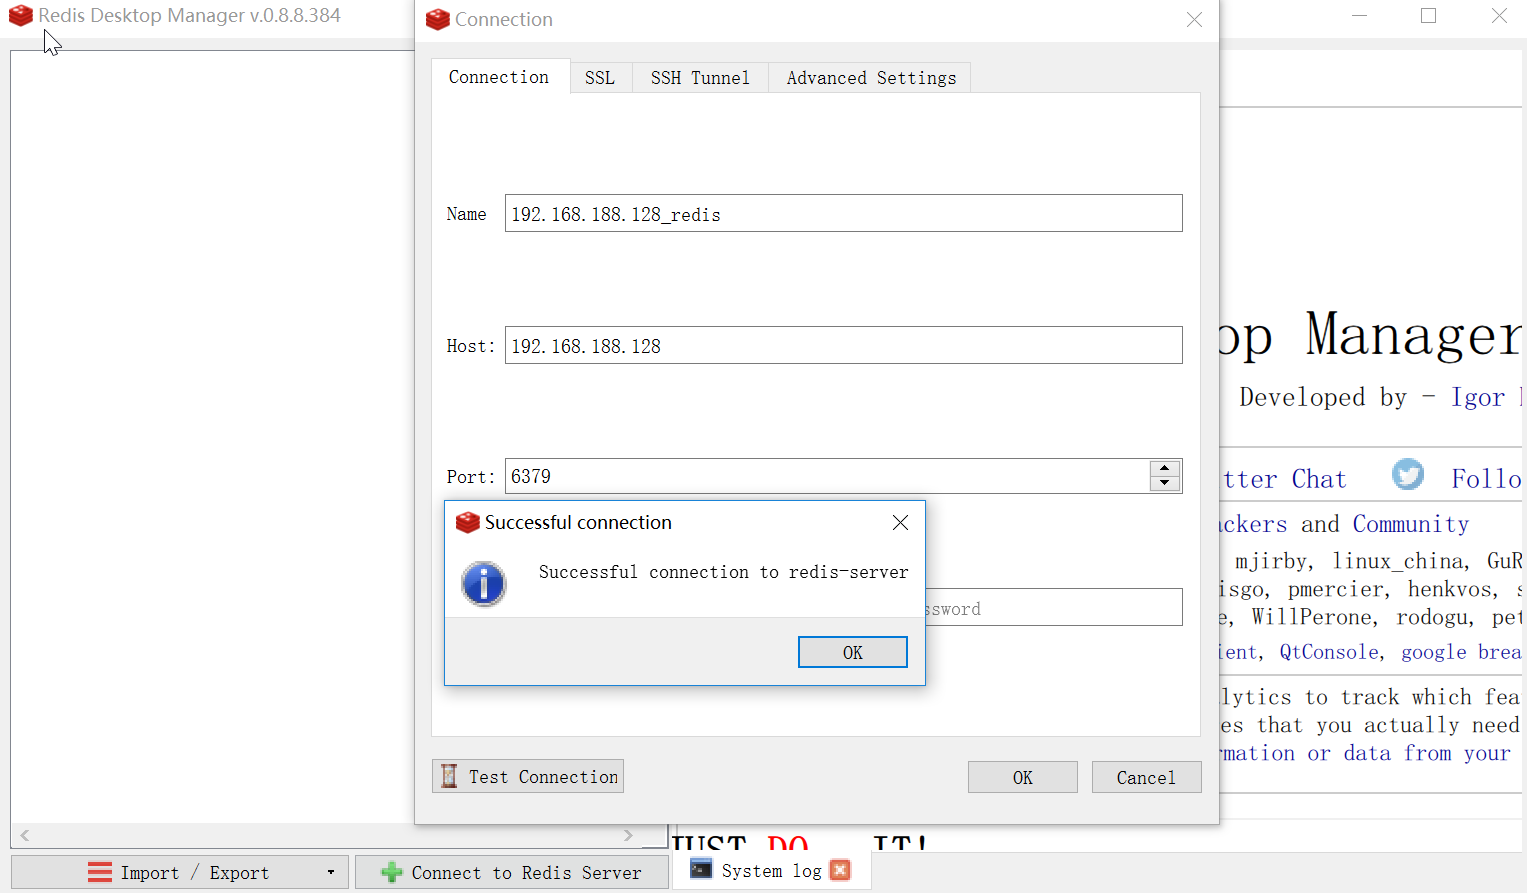The height and width of the screenshot is (893, 1527).
Task: Open the google breakpad link
Action: [1461, 652]
